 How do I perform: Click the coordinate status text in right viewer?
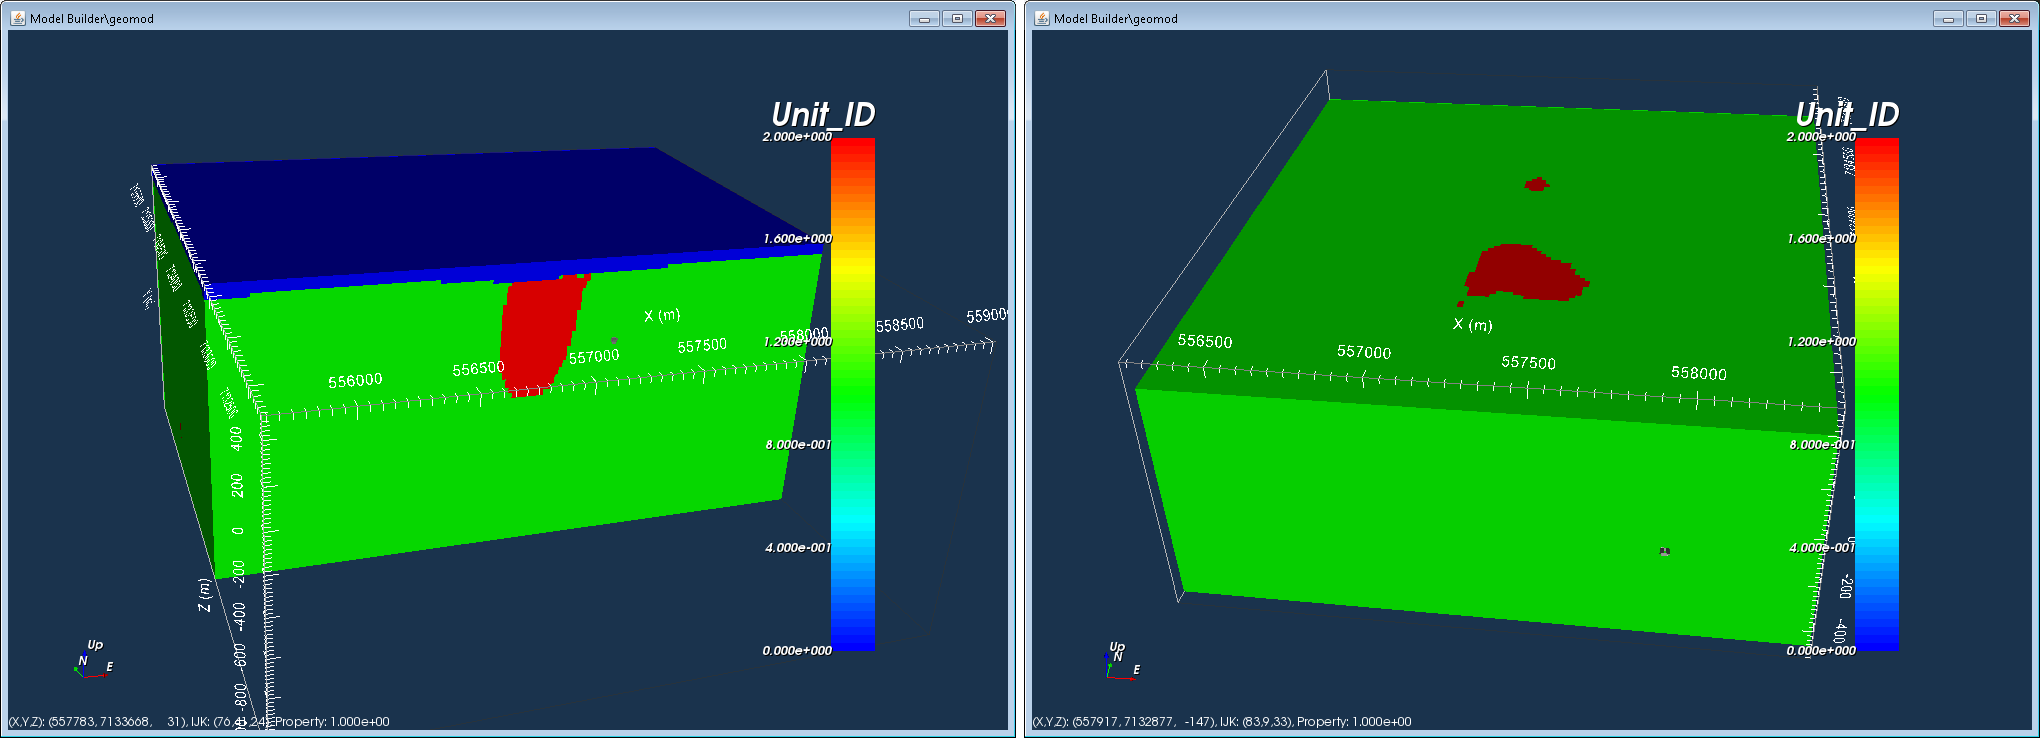click(x=1222, y=721)
